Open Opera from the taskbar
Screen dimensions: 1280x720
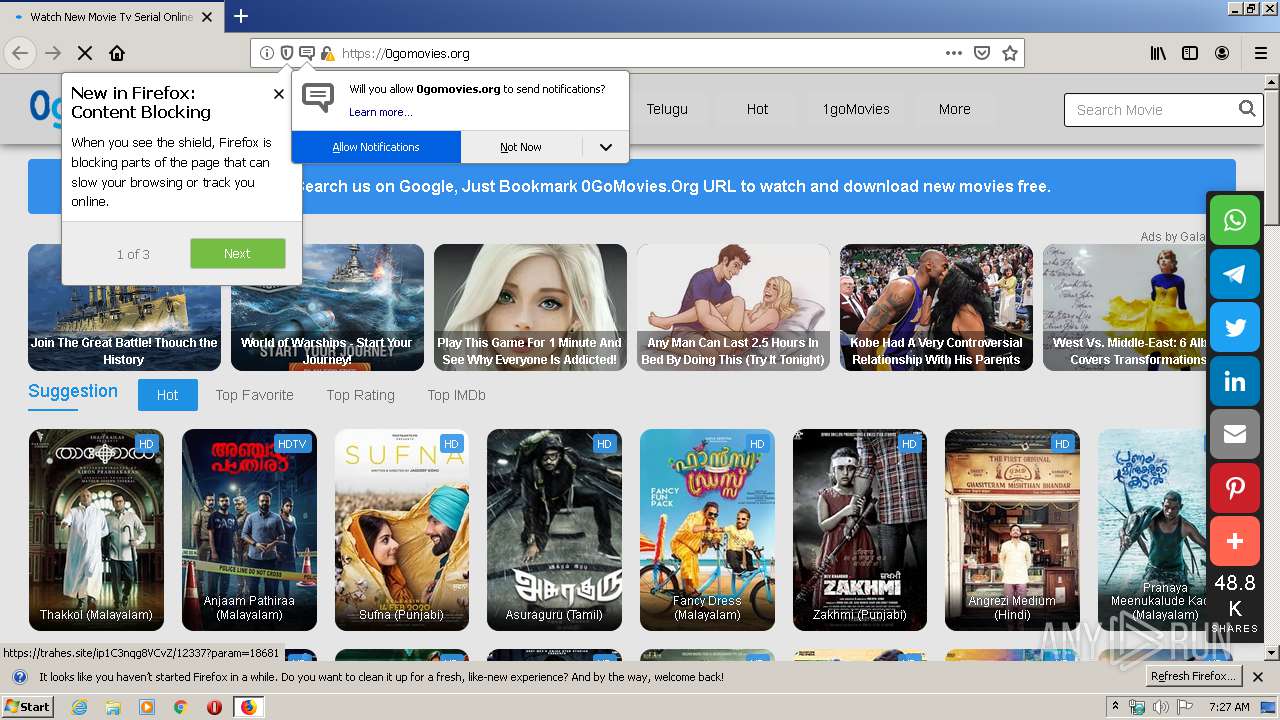click(x=214, y=707)
